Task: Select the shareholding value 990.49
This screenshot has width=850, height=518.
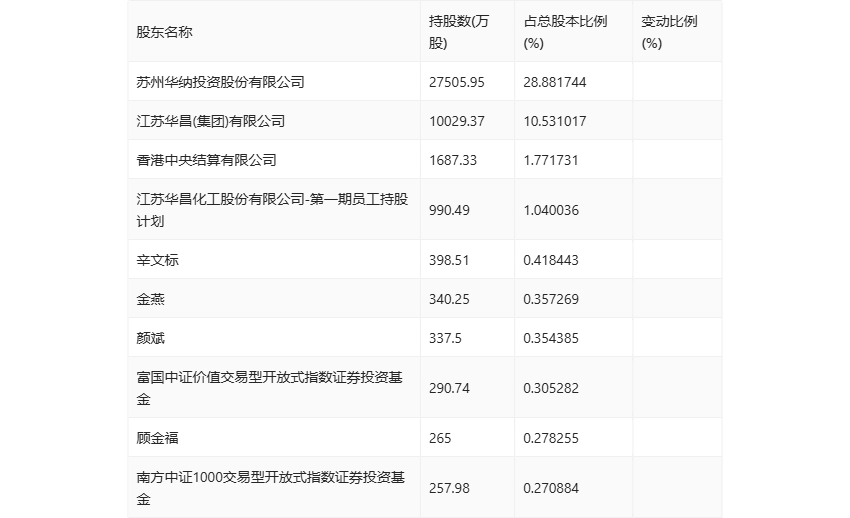Action: (449, 210)
